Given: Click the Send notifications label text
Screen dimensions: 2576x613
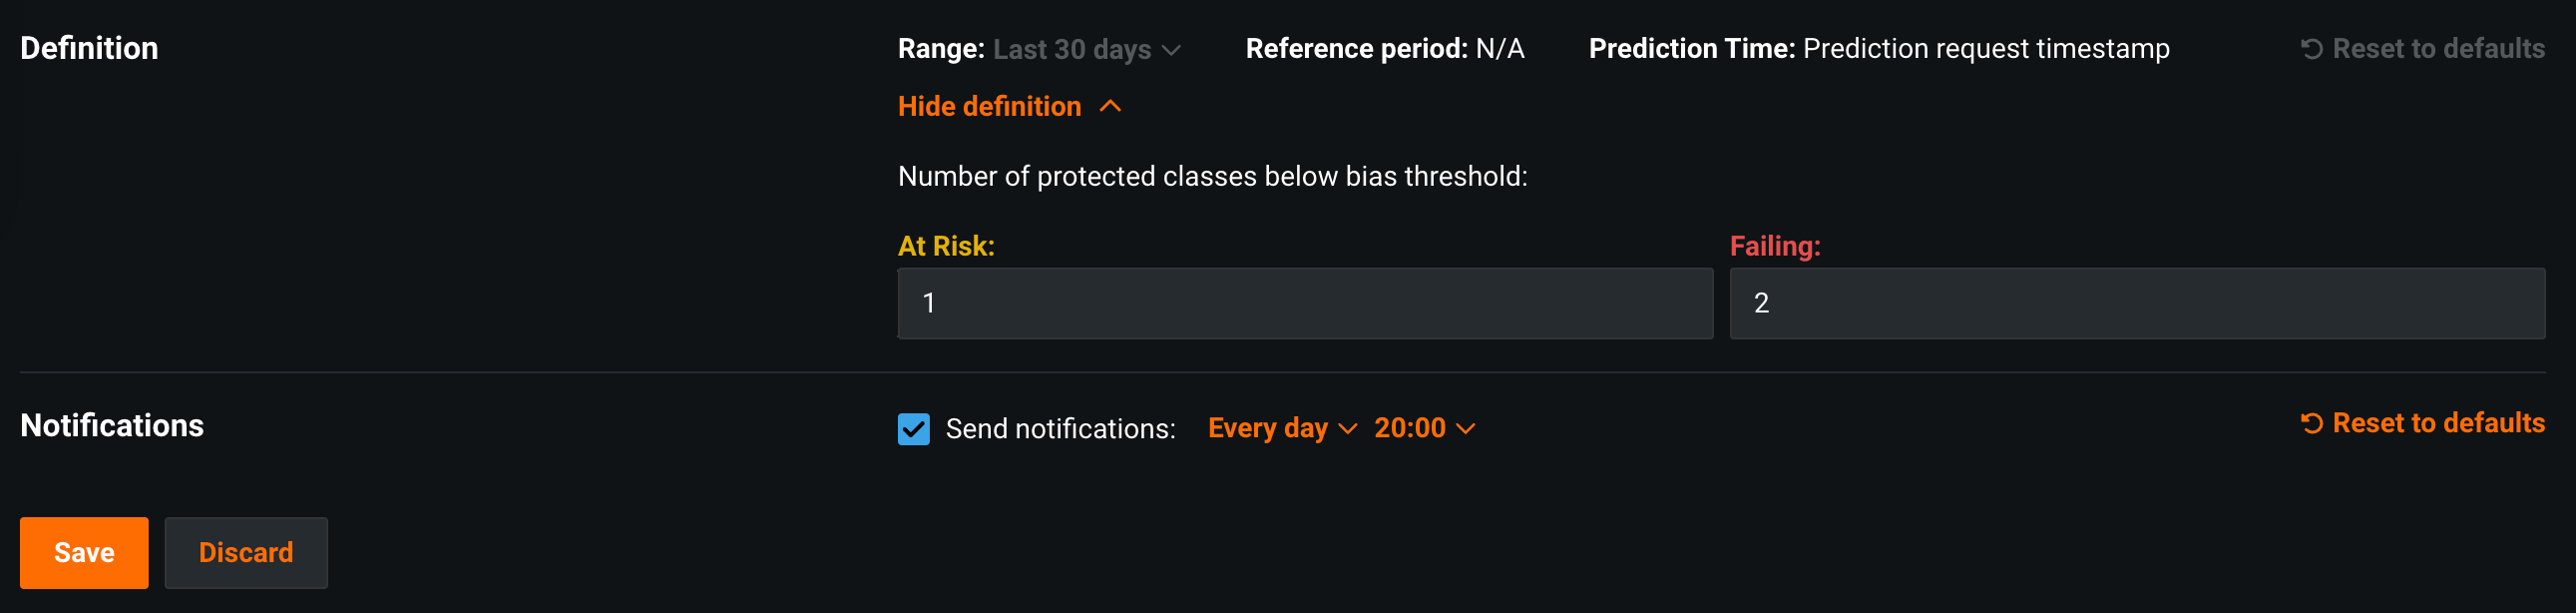Looking at the screenshot, I should coord(1060,429).
